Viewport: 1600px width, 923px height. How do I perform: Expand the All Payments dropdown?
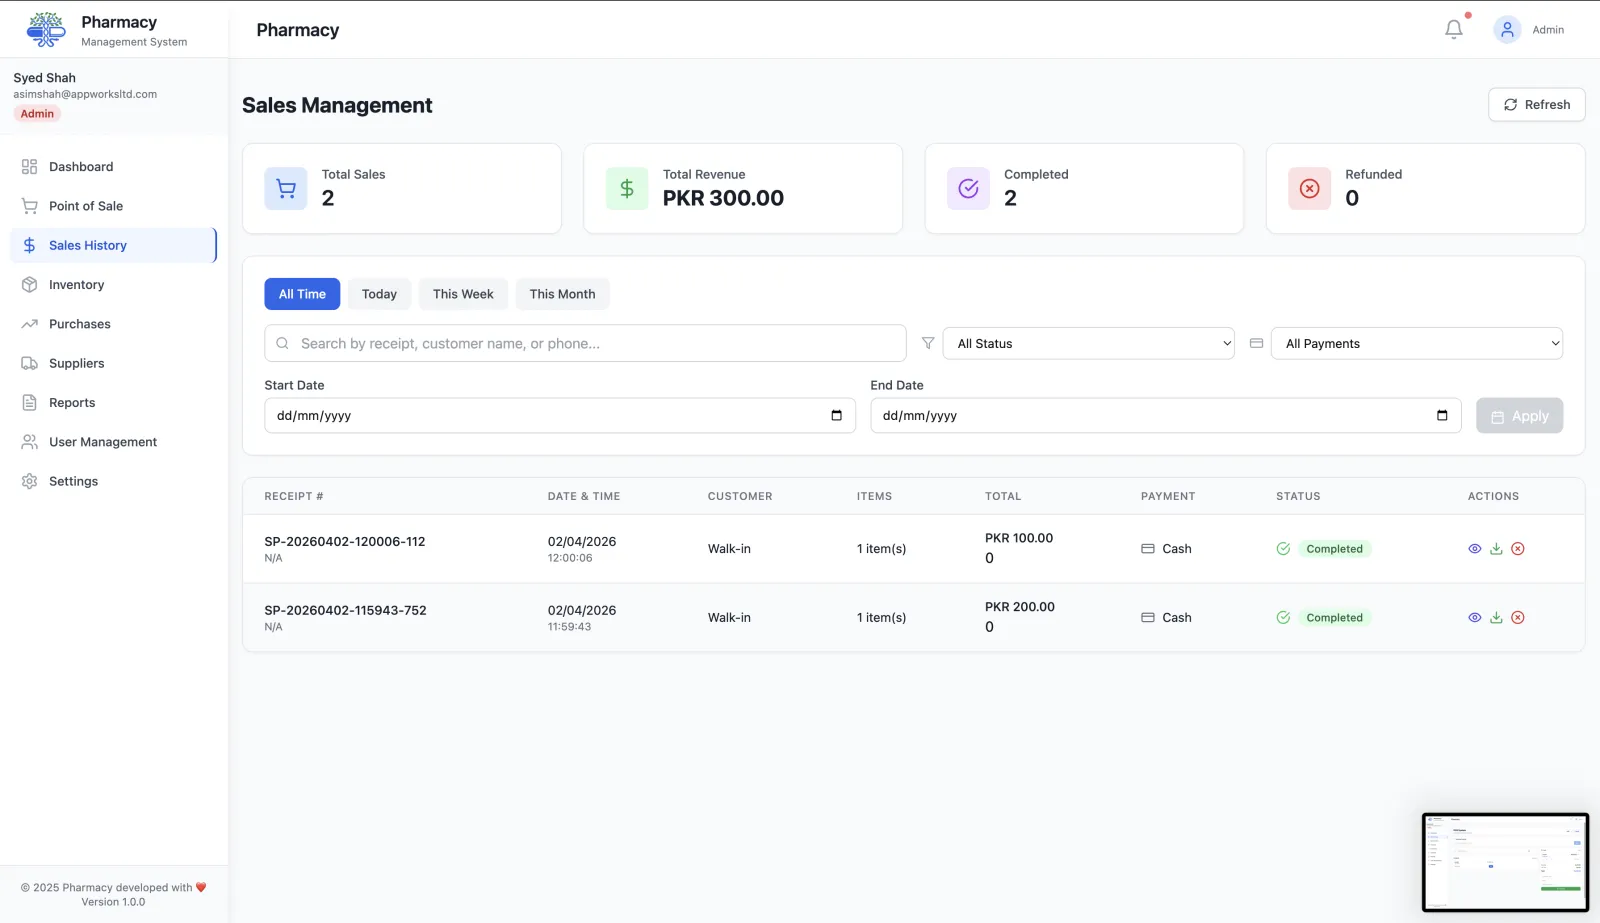pos(1417,343)
